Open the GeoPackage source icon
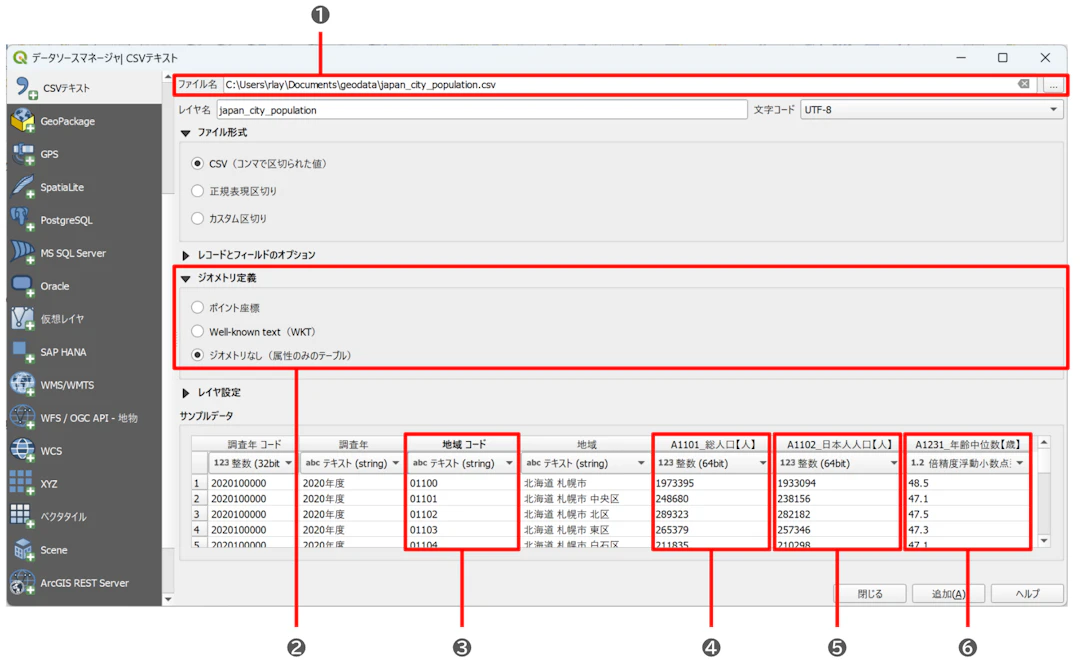Screen dimensions: 1080x666 23,121
